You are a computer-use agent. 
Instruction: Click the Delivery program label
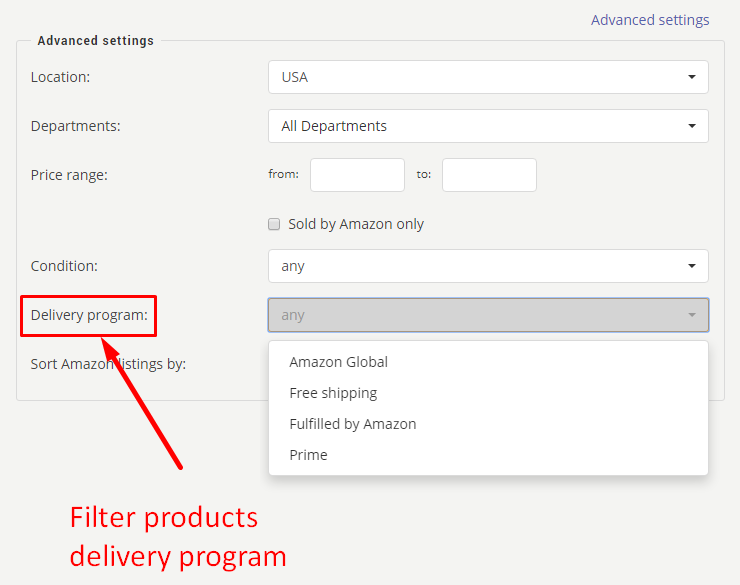pyautogui.click(x=89, y=315)
